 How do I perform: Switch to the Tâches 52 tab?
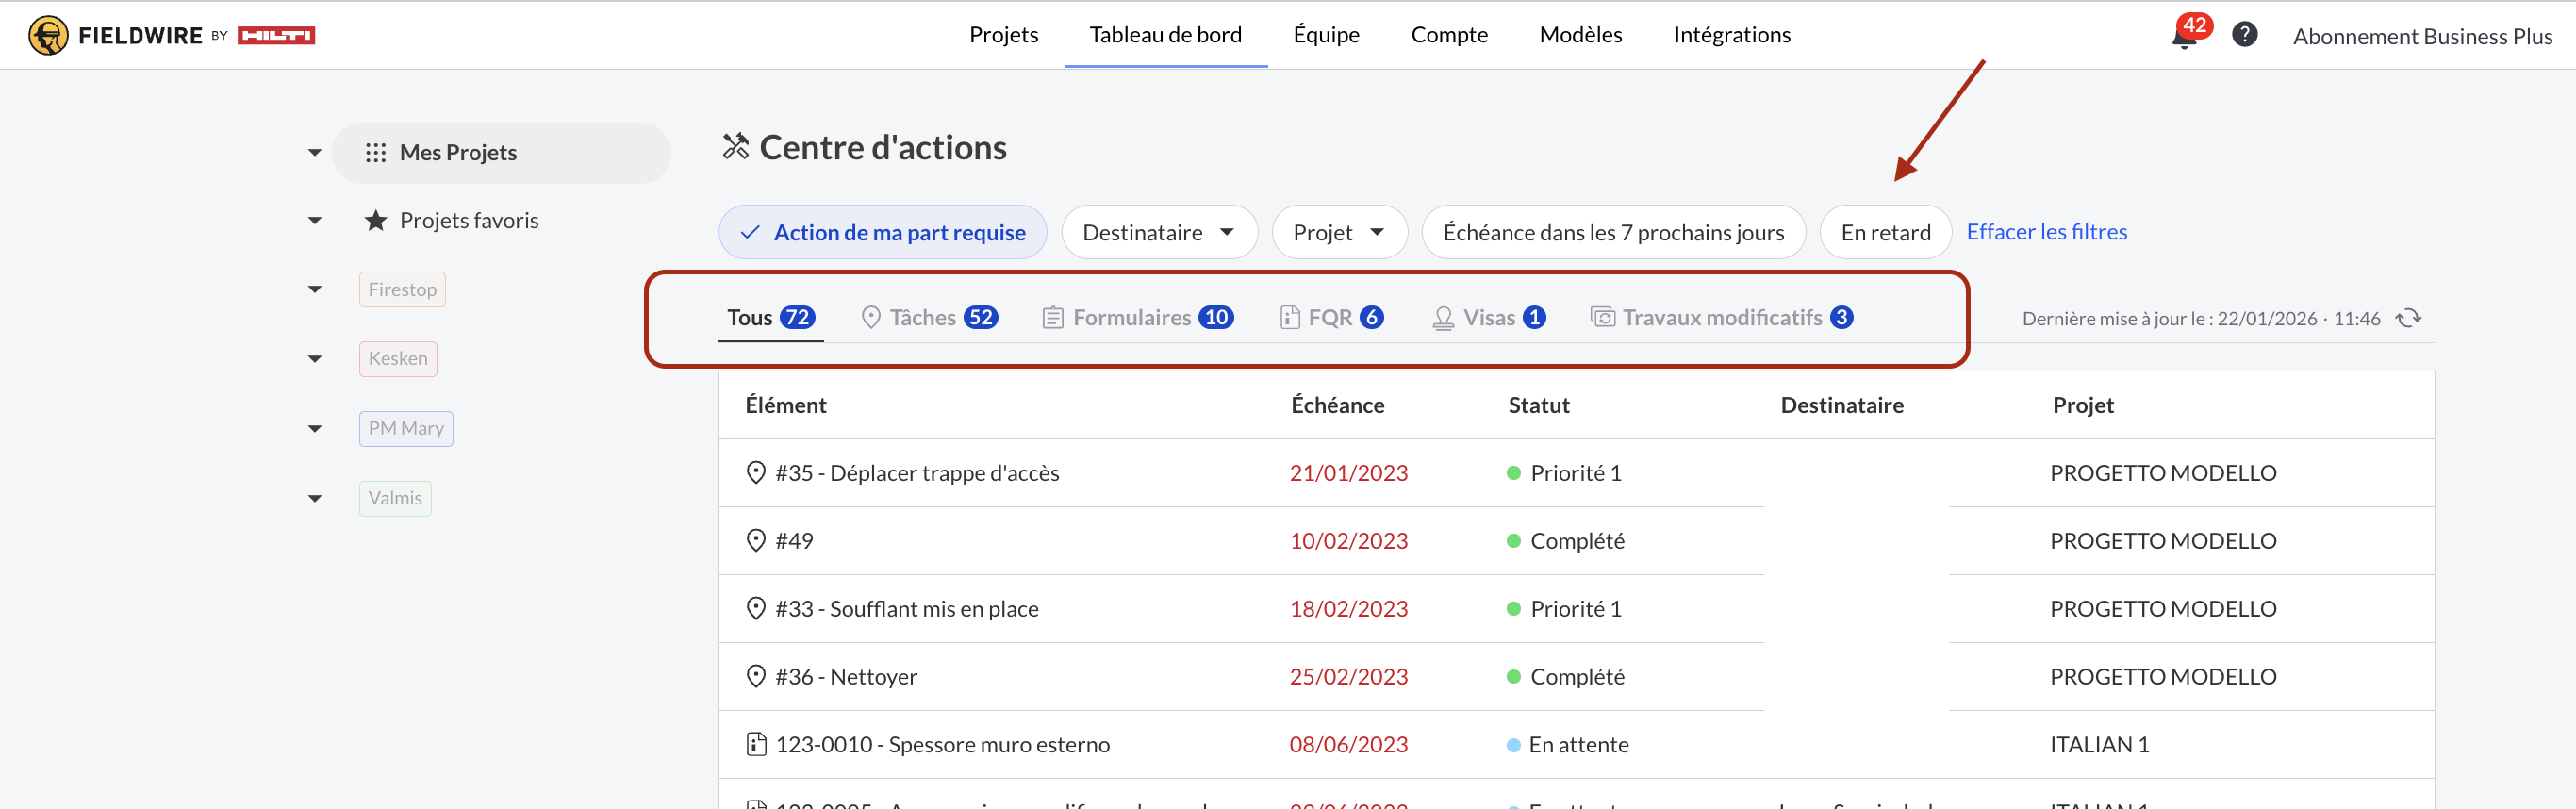pos(929,318)
